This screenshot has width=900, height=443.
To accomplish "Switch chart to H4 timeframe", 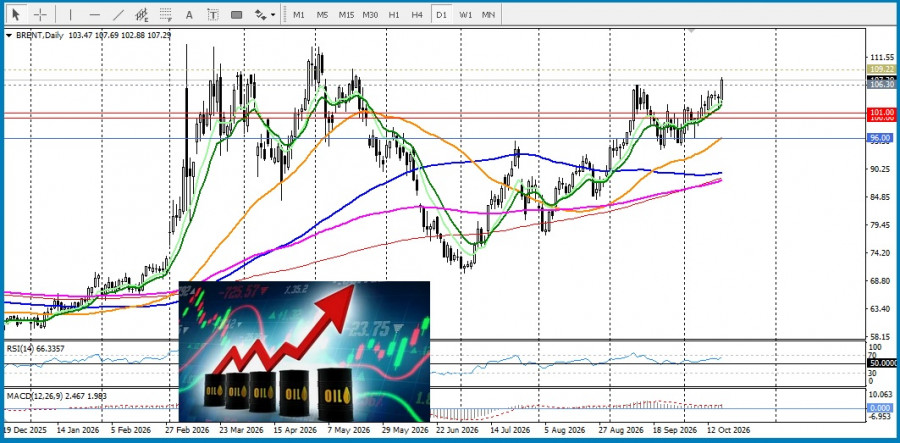I will point(417,15).
